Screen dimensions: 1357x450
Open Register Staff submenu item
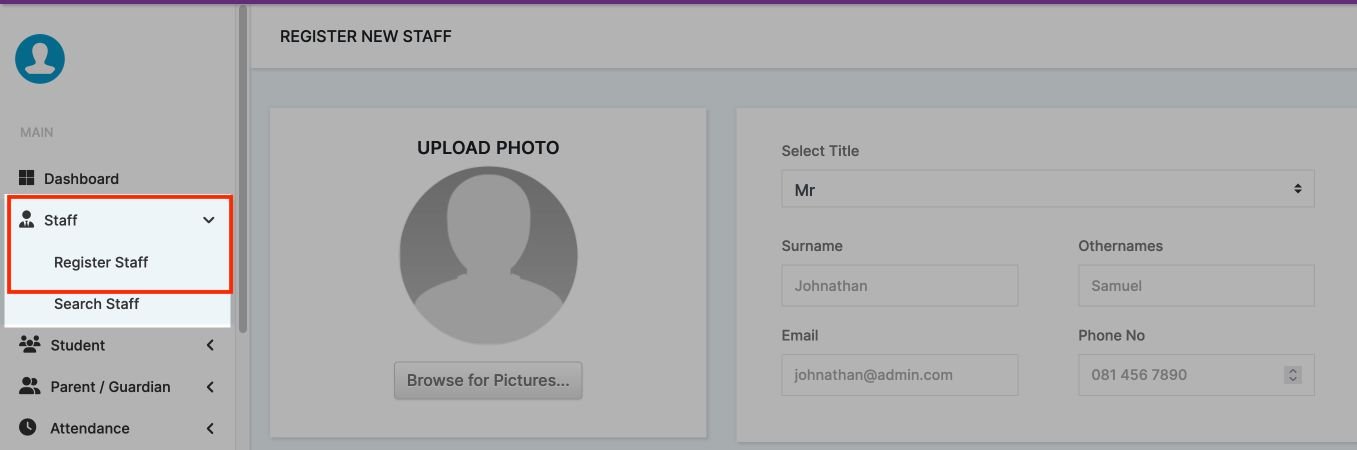tap(101, 262)
